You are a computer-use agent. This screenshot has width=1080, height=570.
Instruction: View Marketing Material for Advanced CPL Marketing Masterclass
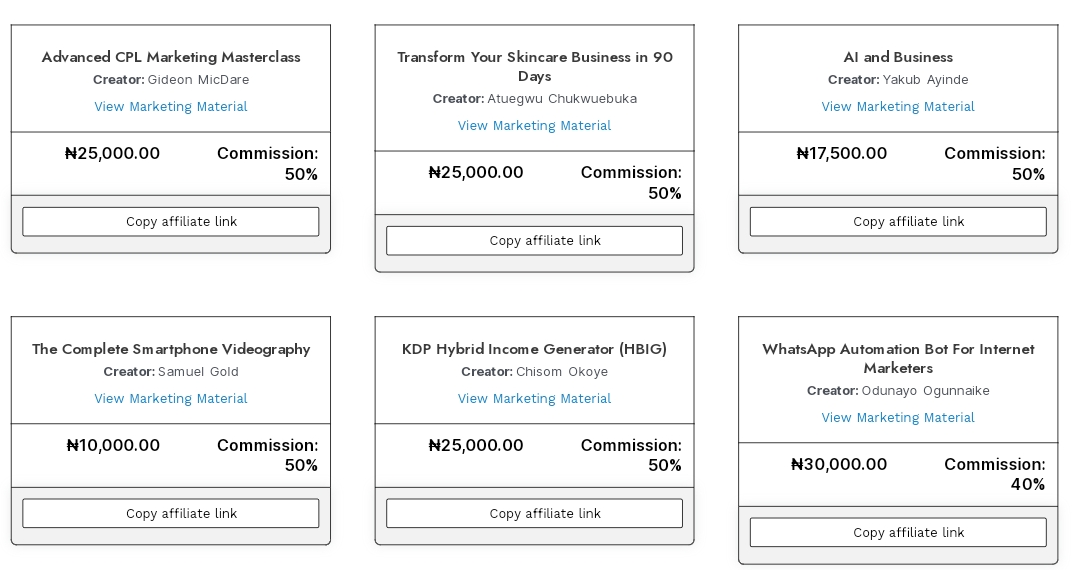tap(171, 107)
